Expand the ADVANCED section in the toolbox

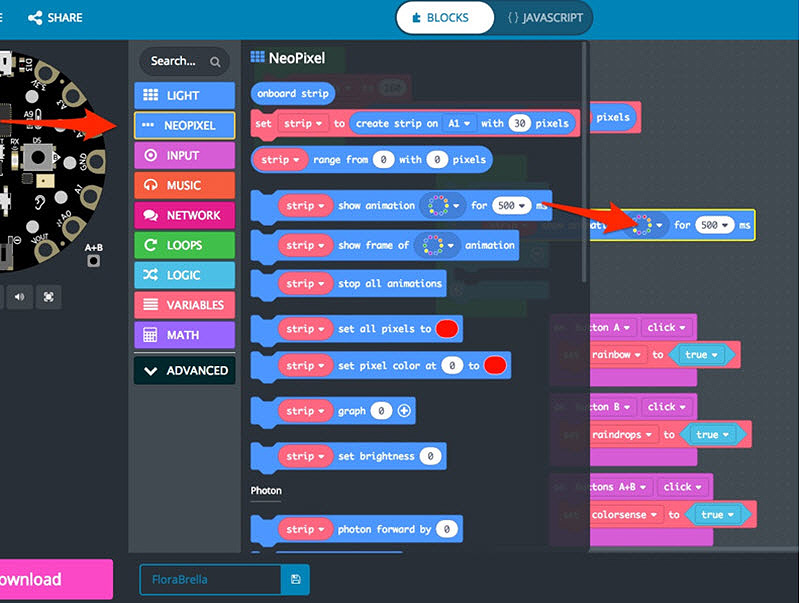tap(184, 371)
